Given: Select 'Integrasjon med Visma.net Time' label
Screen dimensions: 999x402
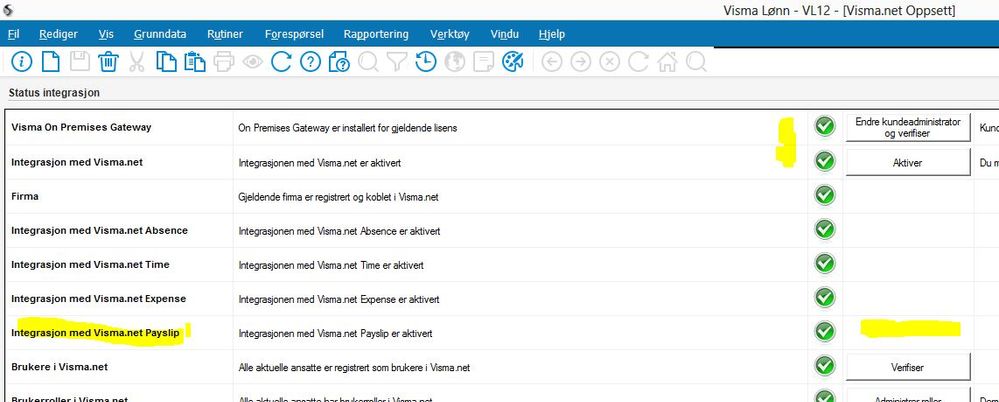Looking at the screenshot, I should point(90,264).
